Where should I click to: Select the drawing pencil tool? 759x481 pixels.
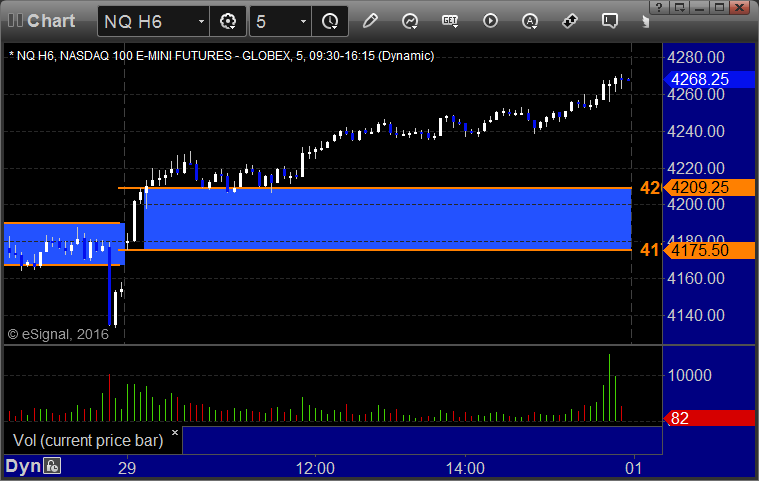coord(370,21)
